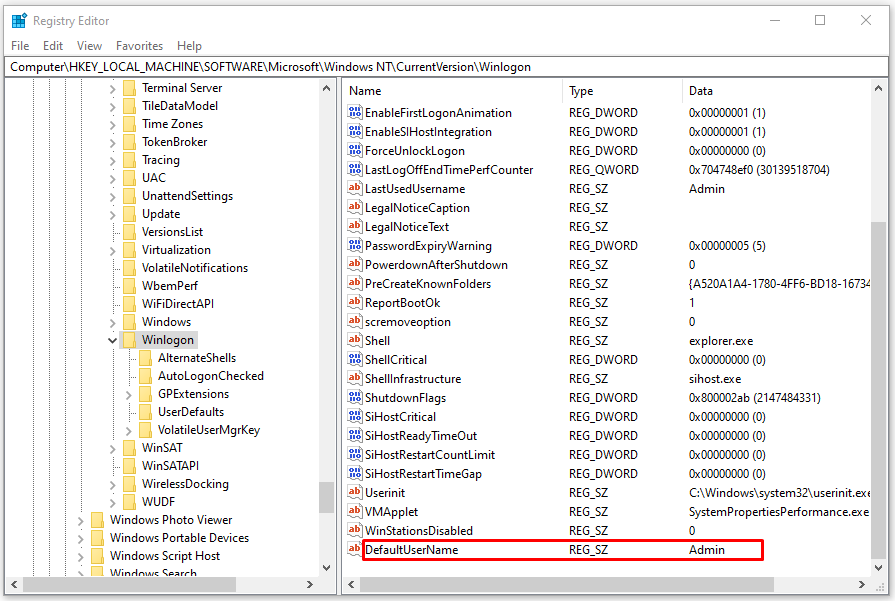Screen dimensions: 895x601
Task: Select the AutoLogonChecked key
Action: click(211, 376)
